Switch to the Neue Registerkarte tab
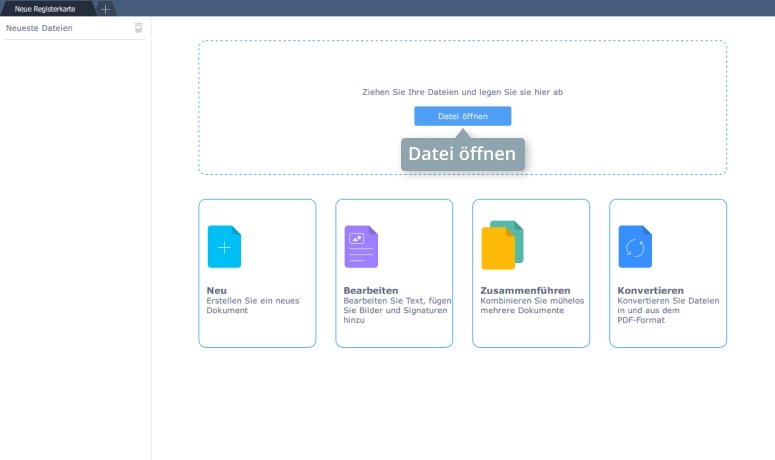This screenshot has height=460, width=775. (45, 8)
